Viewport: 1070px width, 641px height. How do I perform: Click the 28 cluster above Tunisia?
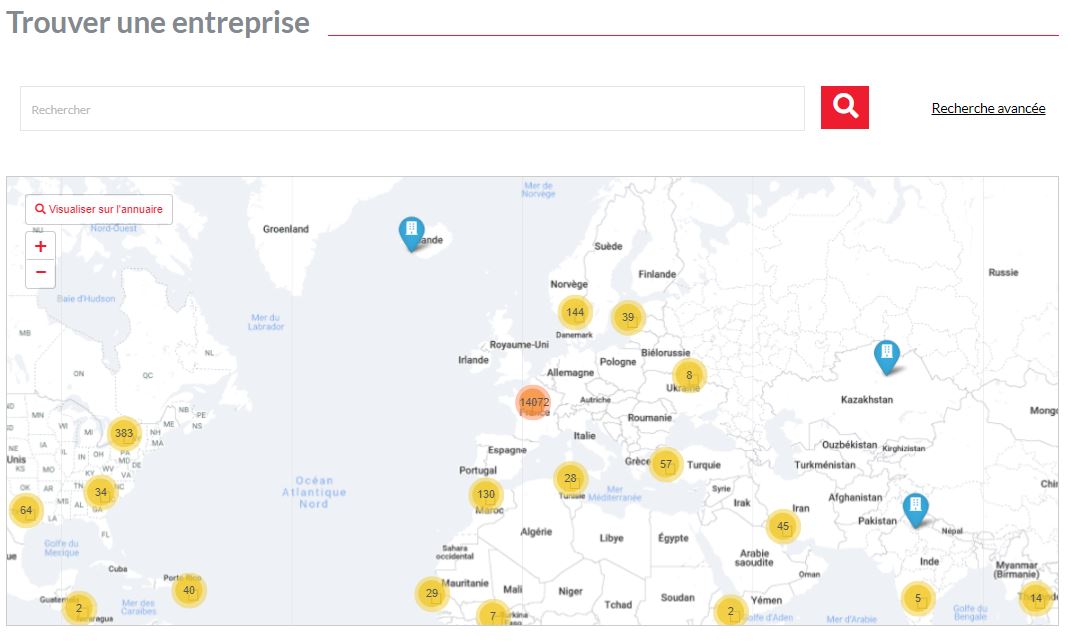[570, 478]
